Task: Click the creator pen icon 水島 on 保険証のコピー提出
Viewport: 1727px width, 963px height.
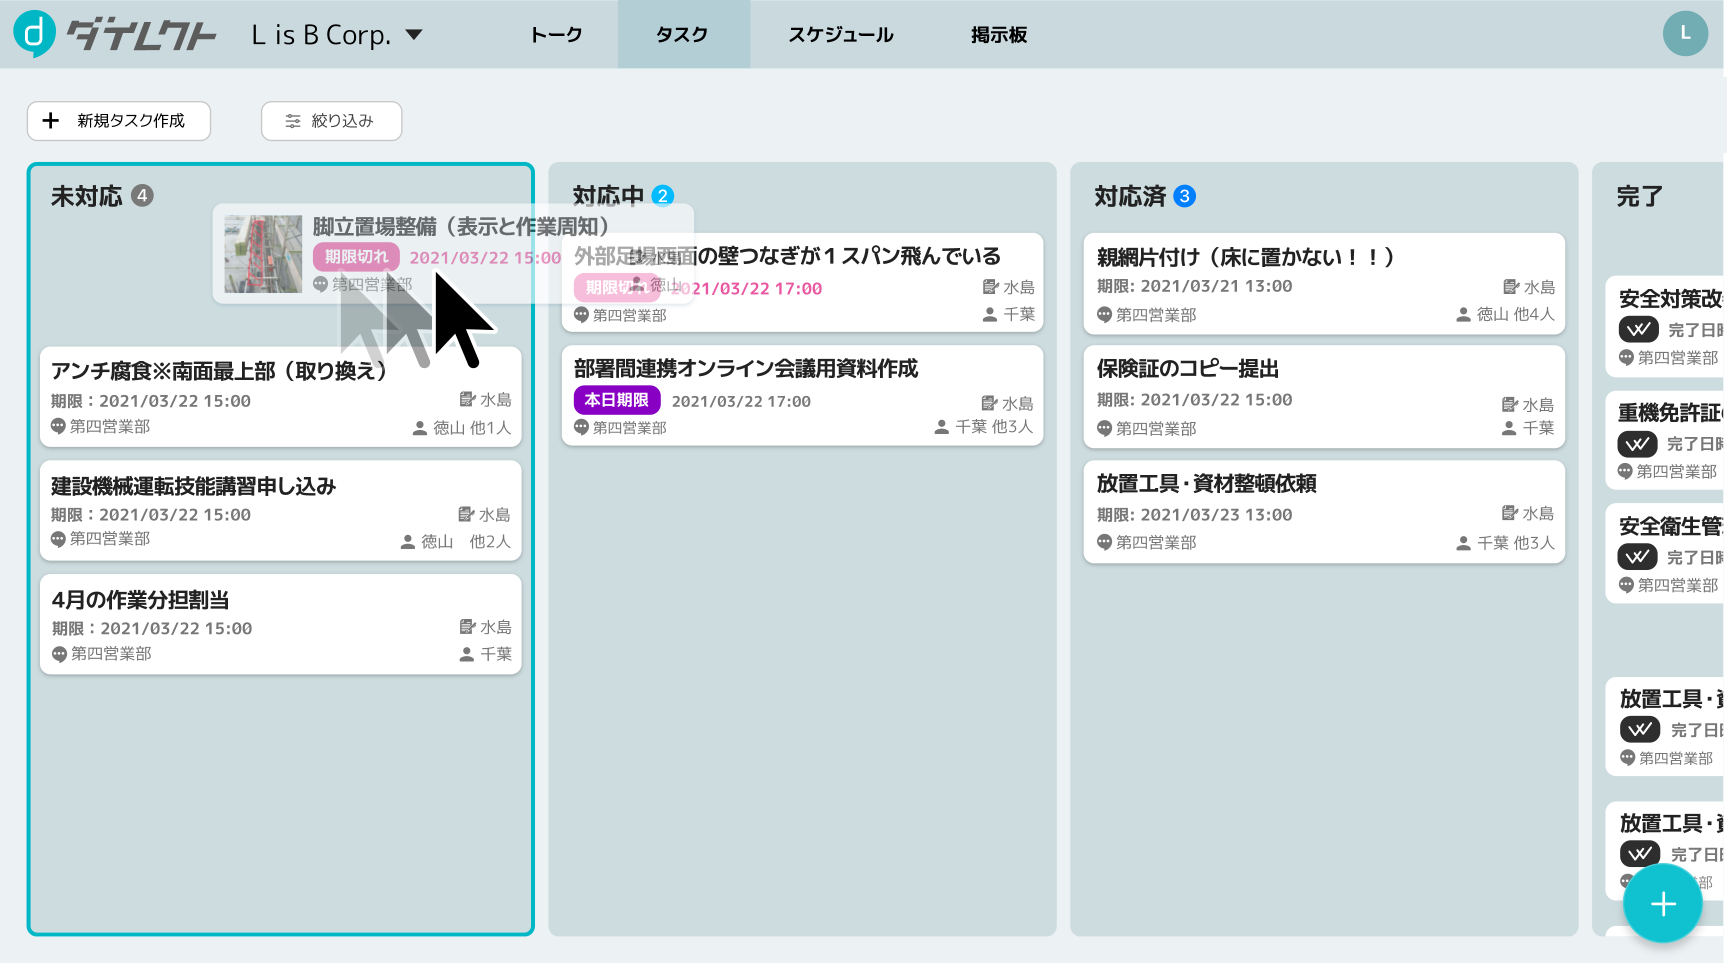Action: pos(1509,404)
